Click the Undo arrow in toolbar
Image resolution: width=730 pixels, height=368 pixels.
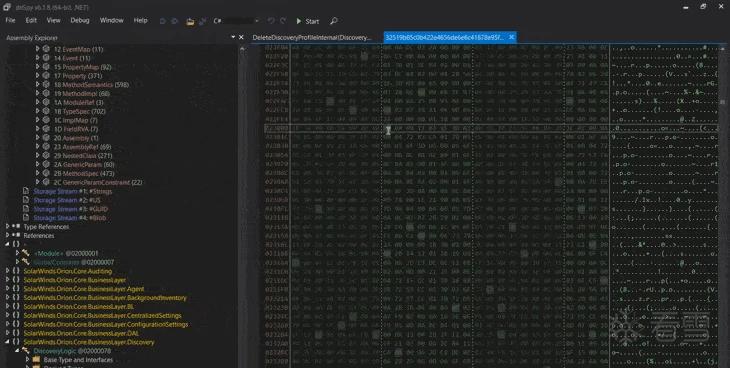pyautogui.click(x=271, y=21)
